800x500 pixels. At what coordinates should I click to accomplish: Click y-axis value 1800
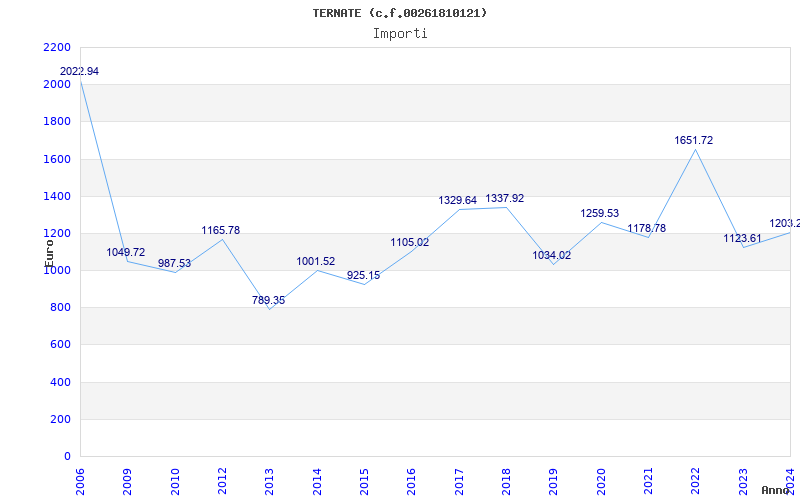click(x=57, y=122)
